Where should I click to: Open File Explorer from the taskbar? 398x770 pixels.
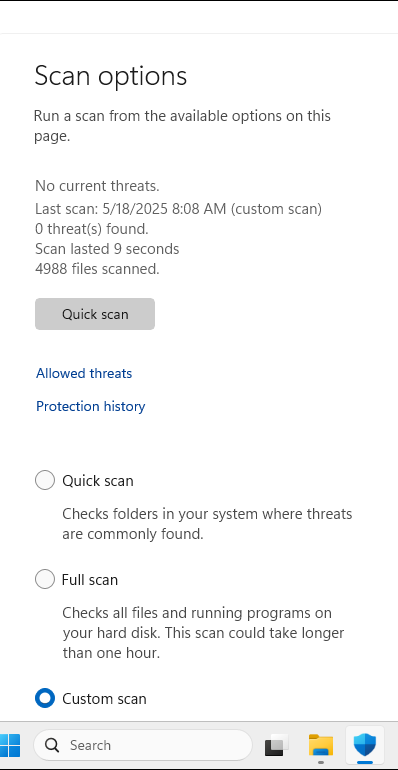point(321,745)
